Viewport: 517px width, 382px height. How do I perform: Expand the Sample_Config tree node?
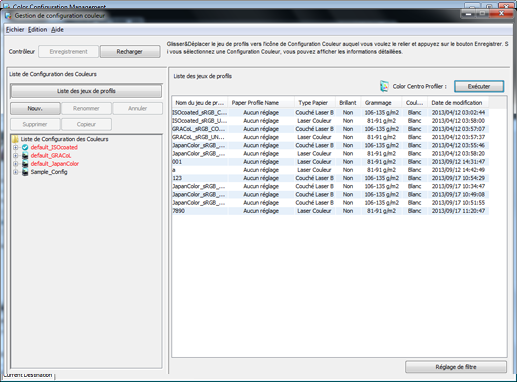pos(15,172)
